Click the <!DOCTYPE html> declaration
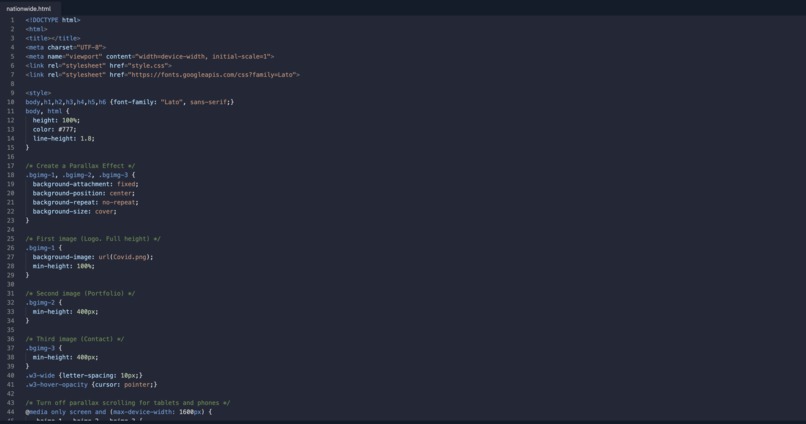This screenshot has width=806, height=424. click(53, 20)
